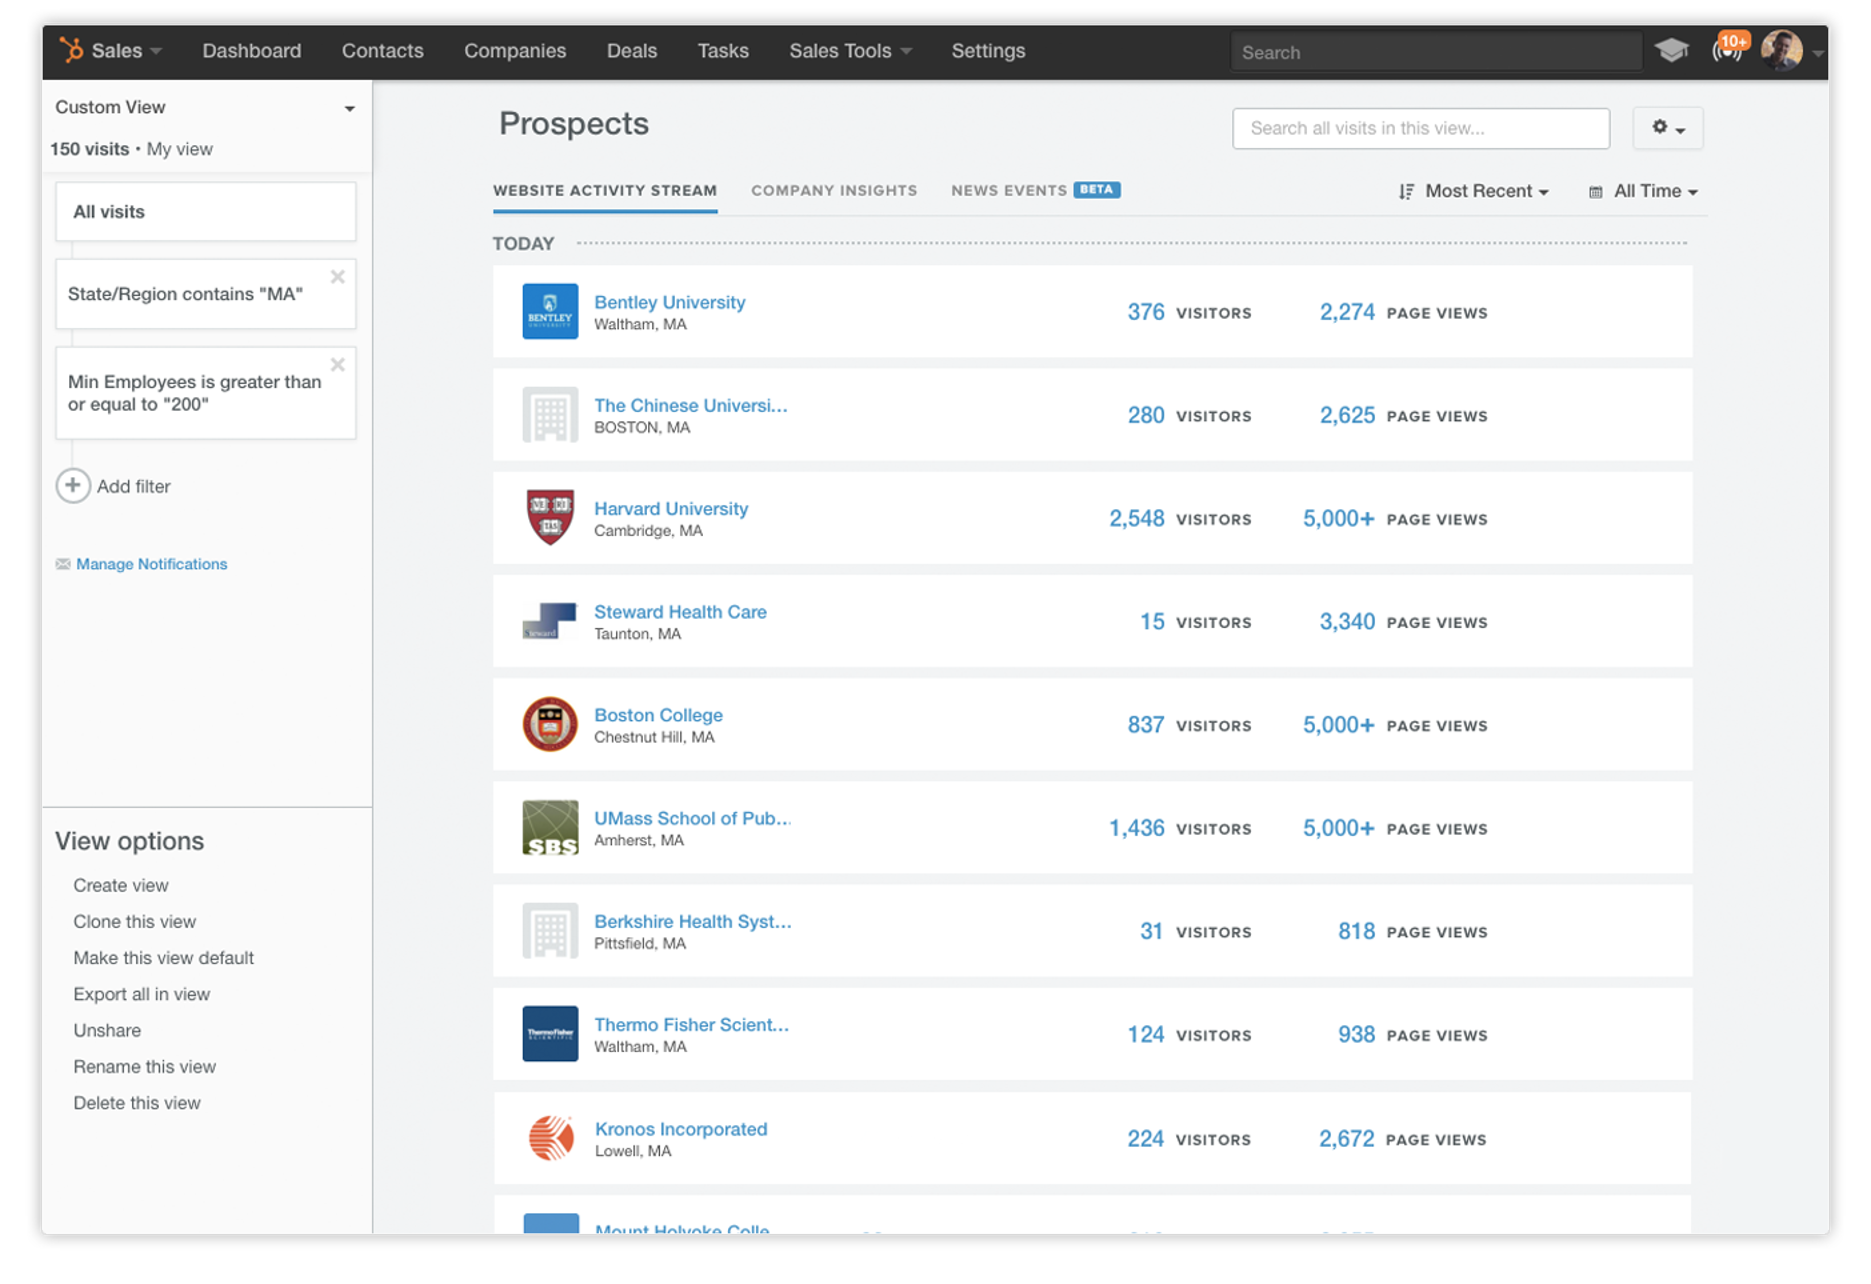Image resolution: width=1871 pixels, height=1284 pixels.
Task: Click the user profile avatar
Action: (x=1782, y=50)
